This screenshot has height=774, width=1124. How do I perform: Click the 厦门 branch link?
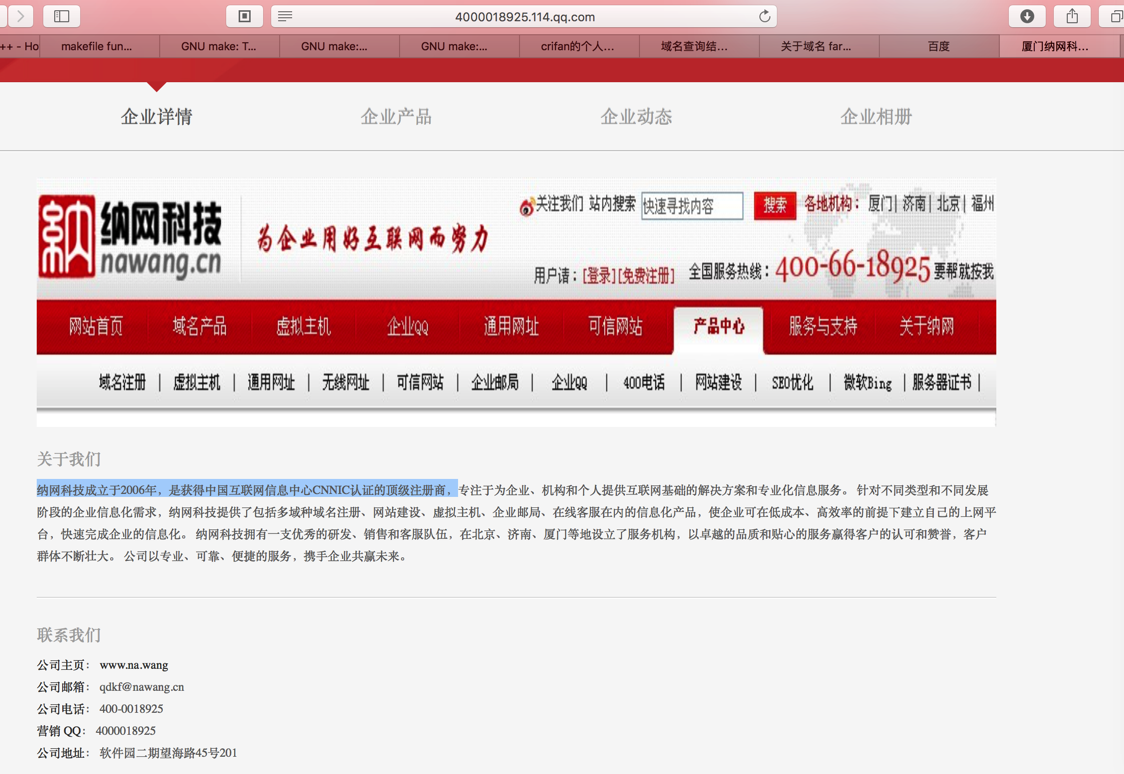click(880, 204)
